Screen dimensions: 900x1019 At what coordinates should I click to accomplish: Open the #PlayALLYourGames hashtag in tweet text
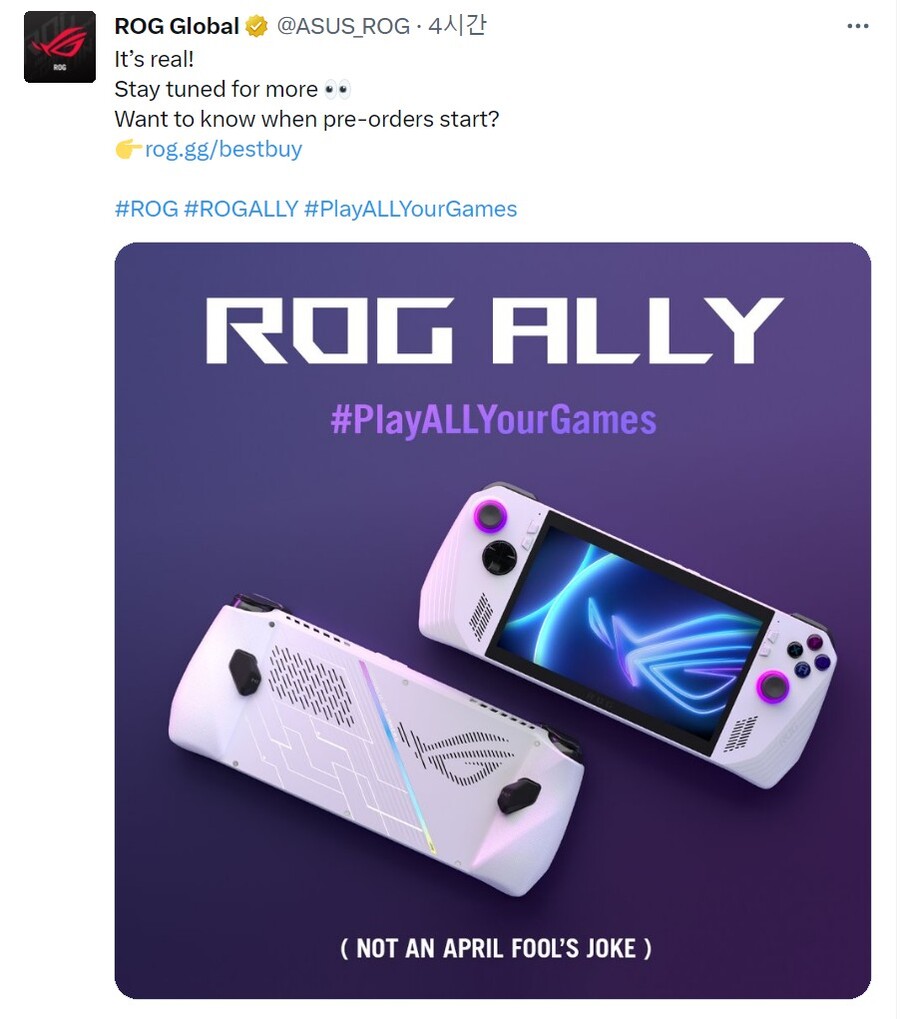coord(410,209)
